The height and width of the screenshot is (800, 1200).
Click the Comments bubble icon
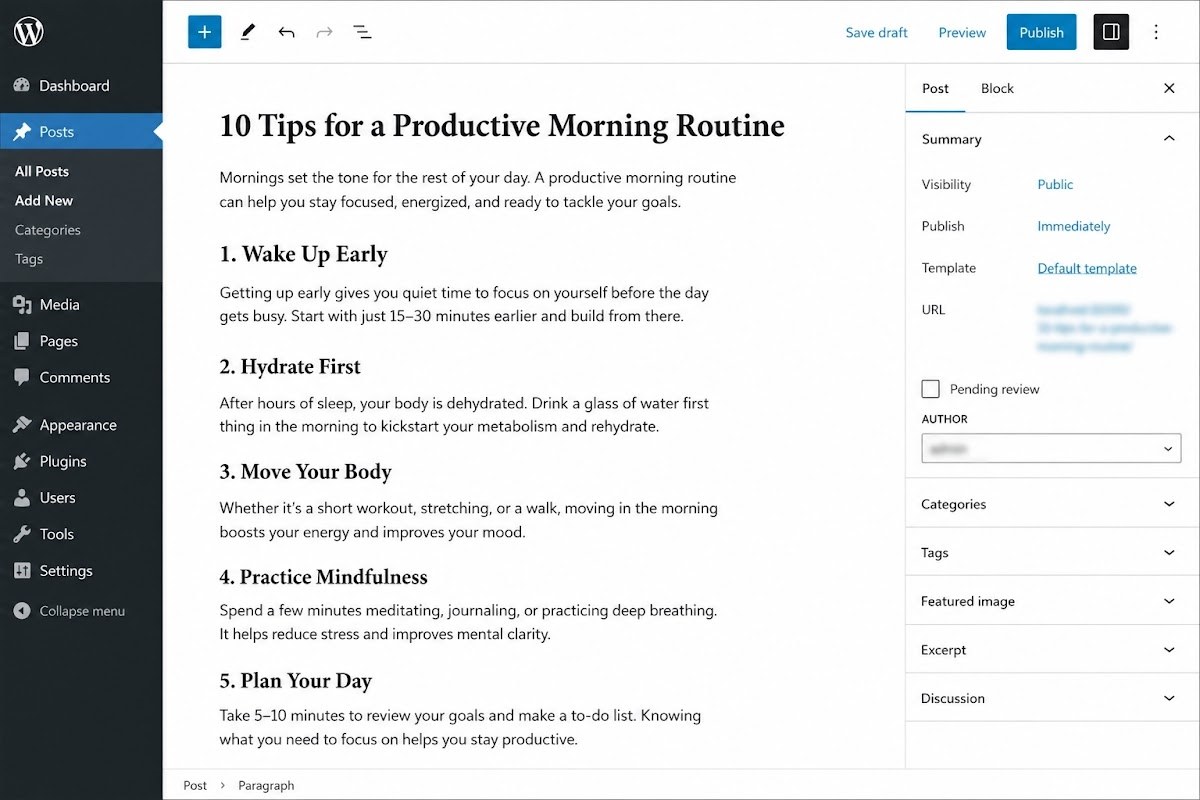pyautogui.click(x=22, y=378)
